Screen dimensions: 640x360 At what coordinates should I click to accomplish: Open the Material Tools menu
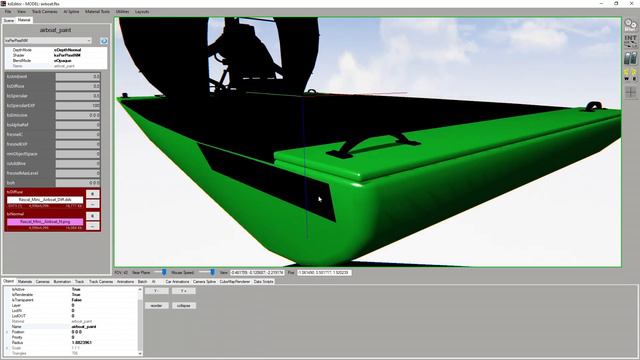tap(97, 12)
